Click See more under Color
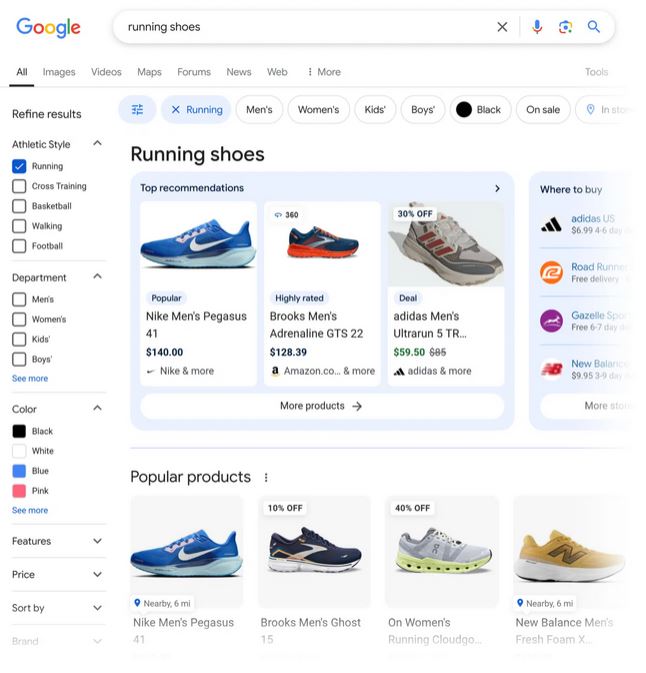646x673 pixels. coord(30,510)
